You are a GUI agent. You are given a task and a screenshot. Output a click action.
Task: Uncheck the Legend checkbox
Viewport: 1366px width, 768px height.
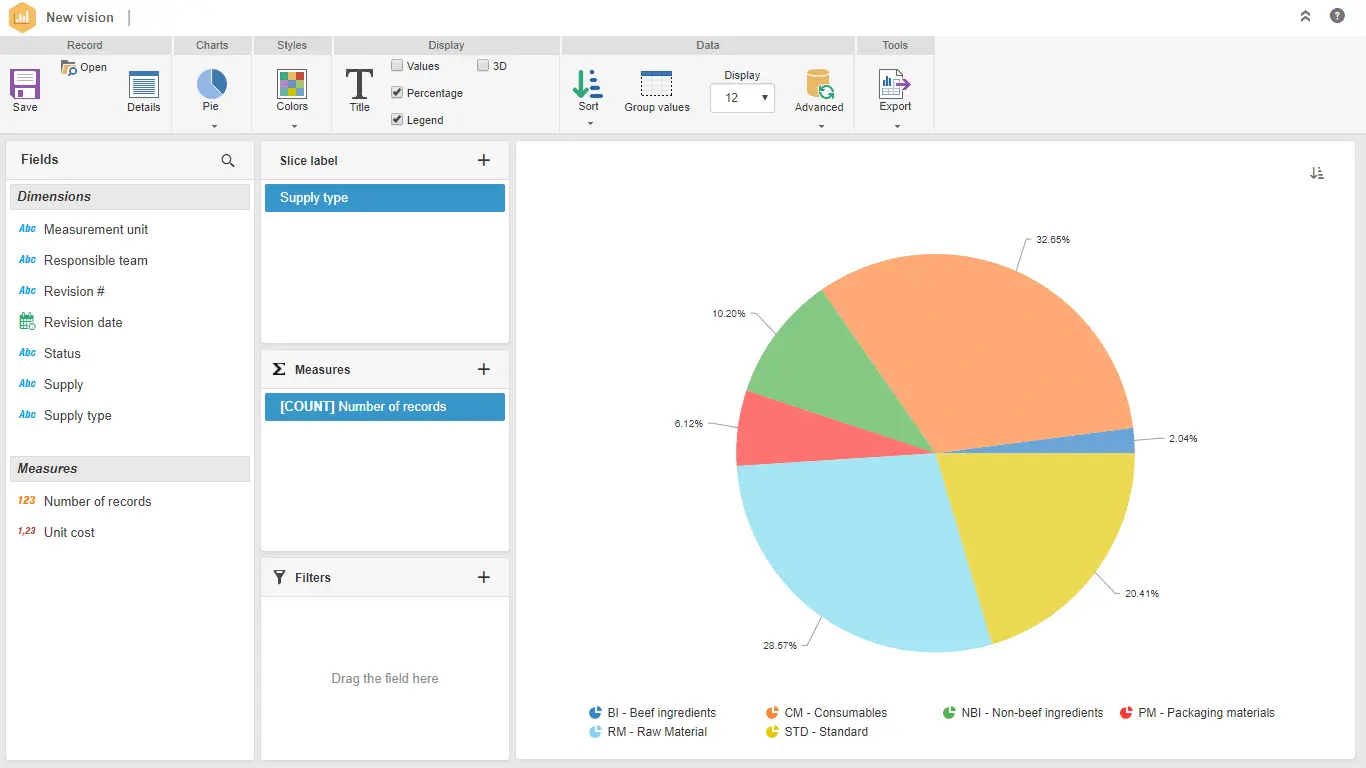(x=397, y=120)
